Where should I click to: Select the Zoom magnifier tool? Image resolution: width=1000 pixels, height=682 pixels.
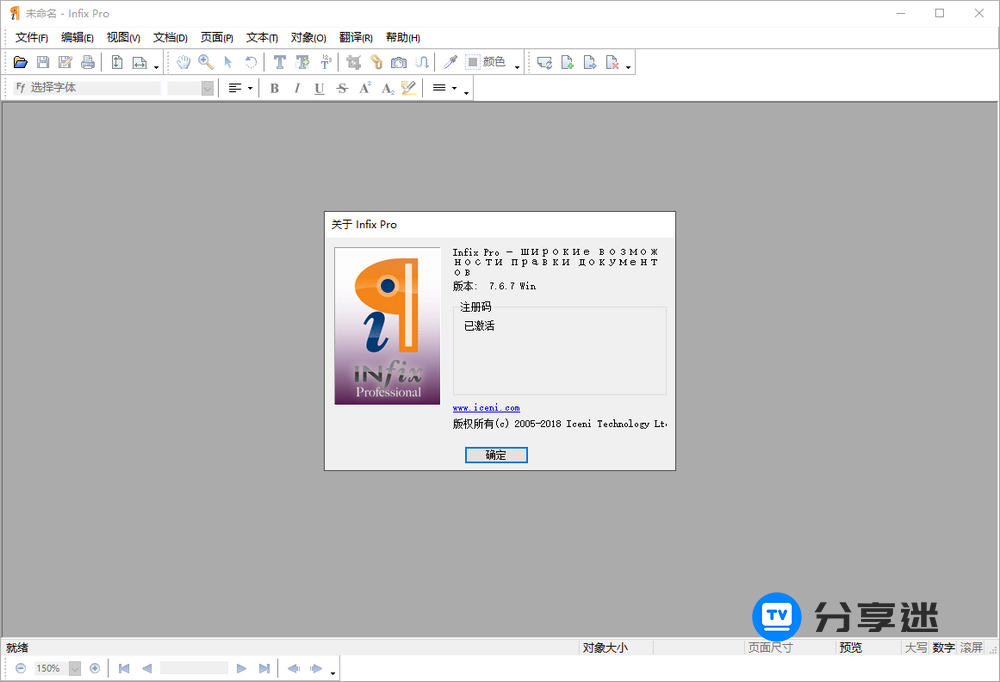206,62
